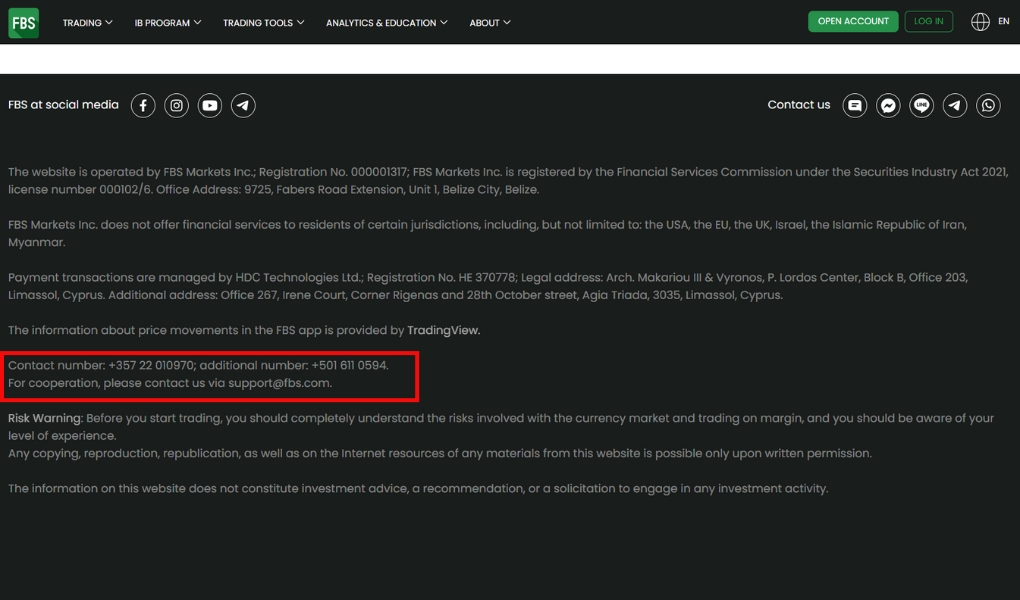The height and width of the screenshot is (600, 1020).
Task: Click the 'Contact us' label
Action: [799, 105]
